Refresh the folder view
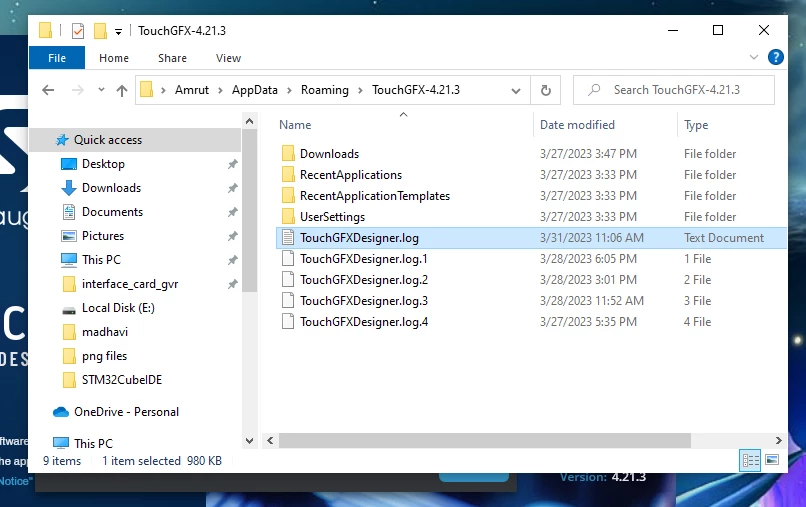The image size is (806, 507). coord(546,90)
